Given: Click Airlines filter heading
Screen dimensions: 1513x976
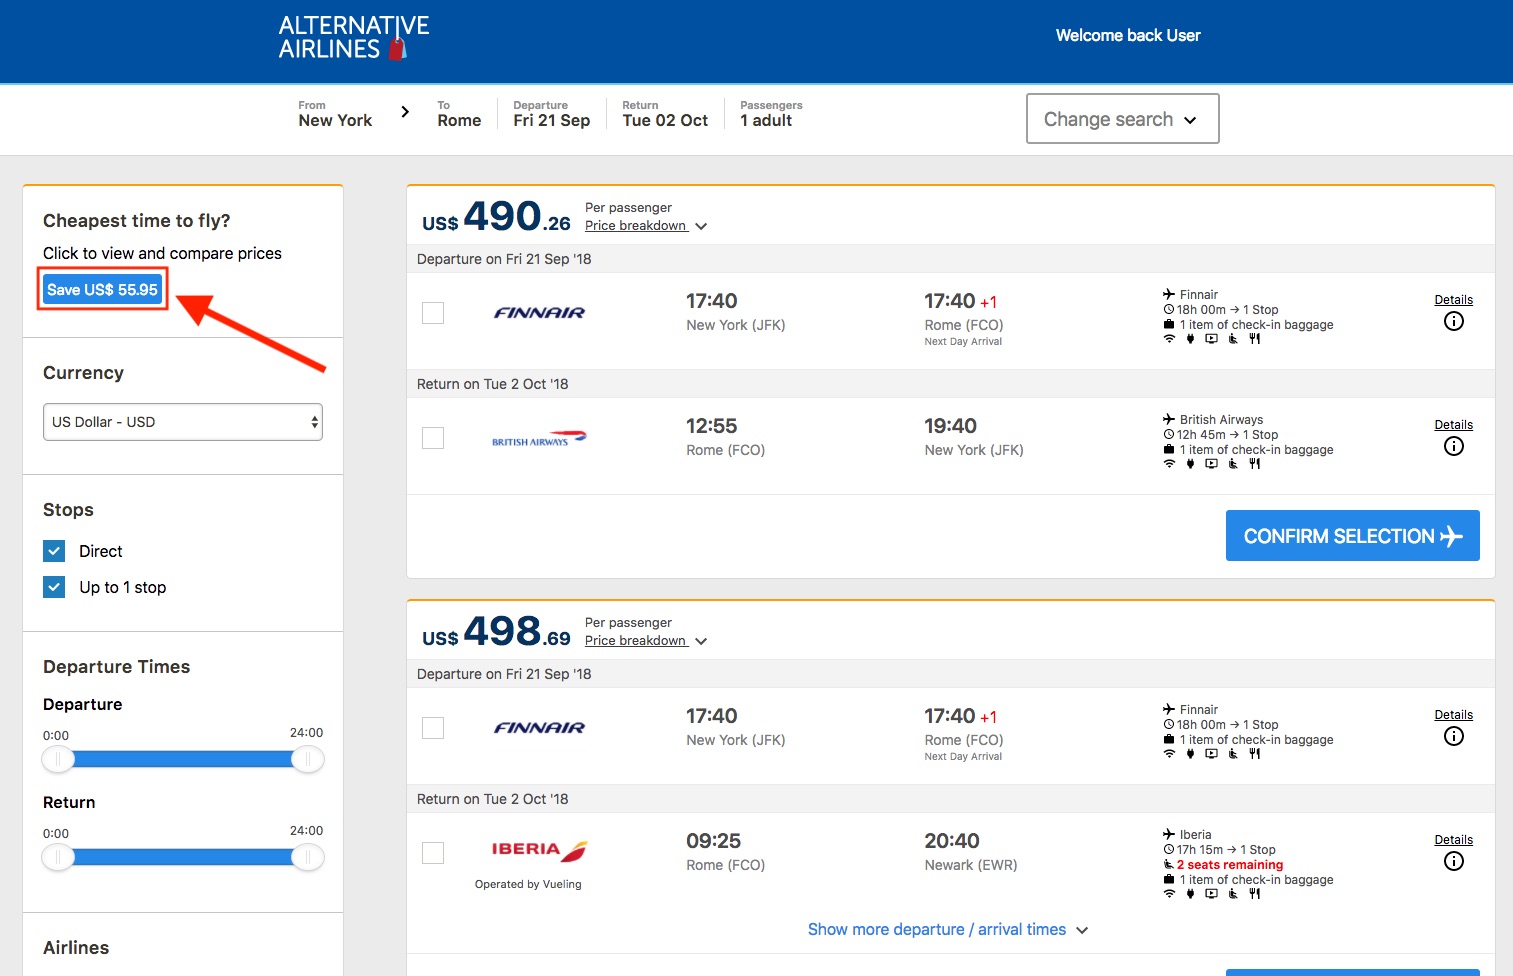Looking at the screenshot, I should tap(76, 948).
